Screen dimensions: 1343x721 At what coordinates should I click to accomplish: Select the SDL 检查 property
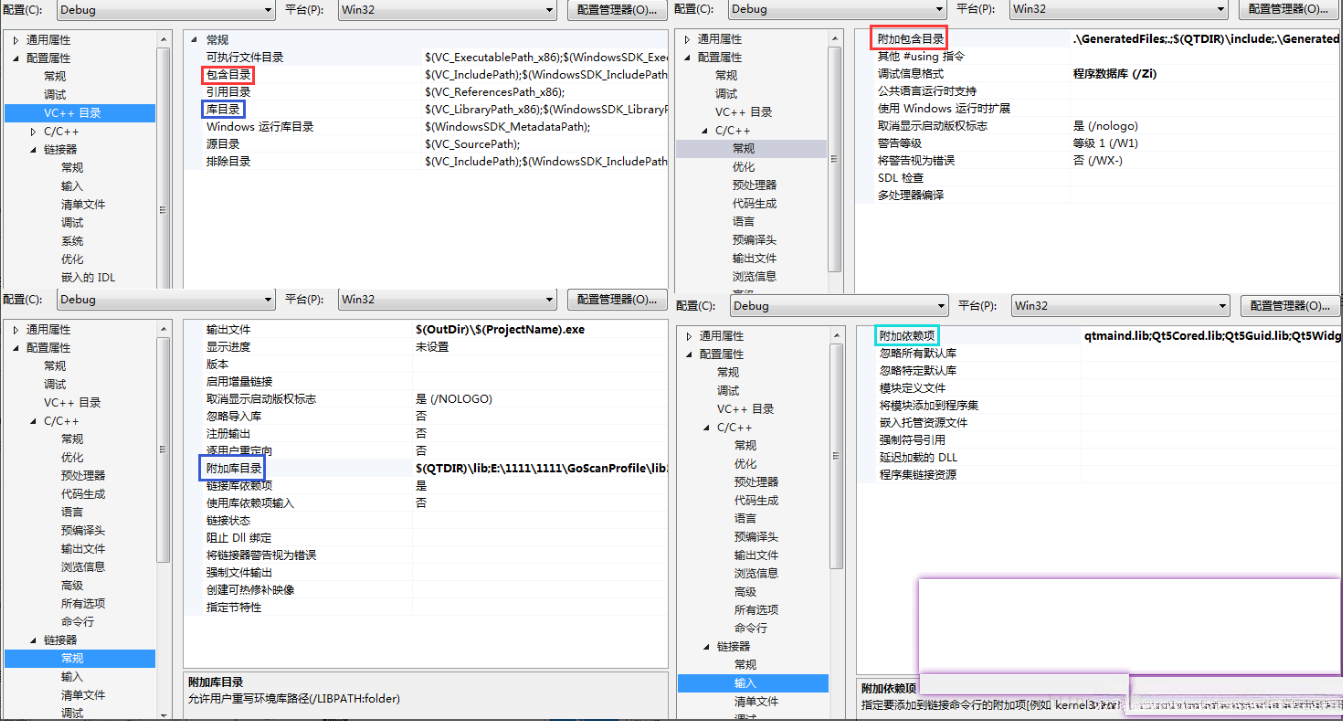click(x=901, y=178)
